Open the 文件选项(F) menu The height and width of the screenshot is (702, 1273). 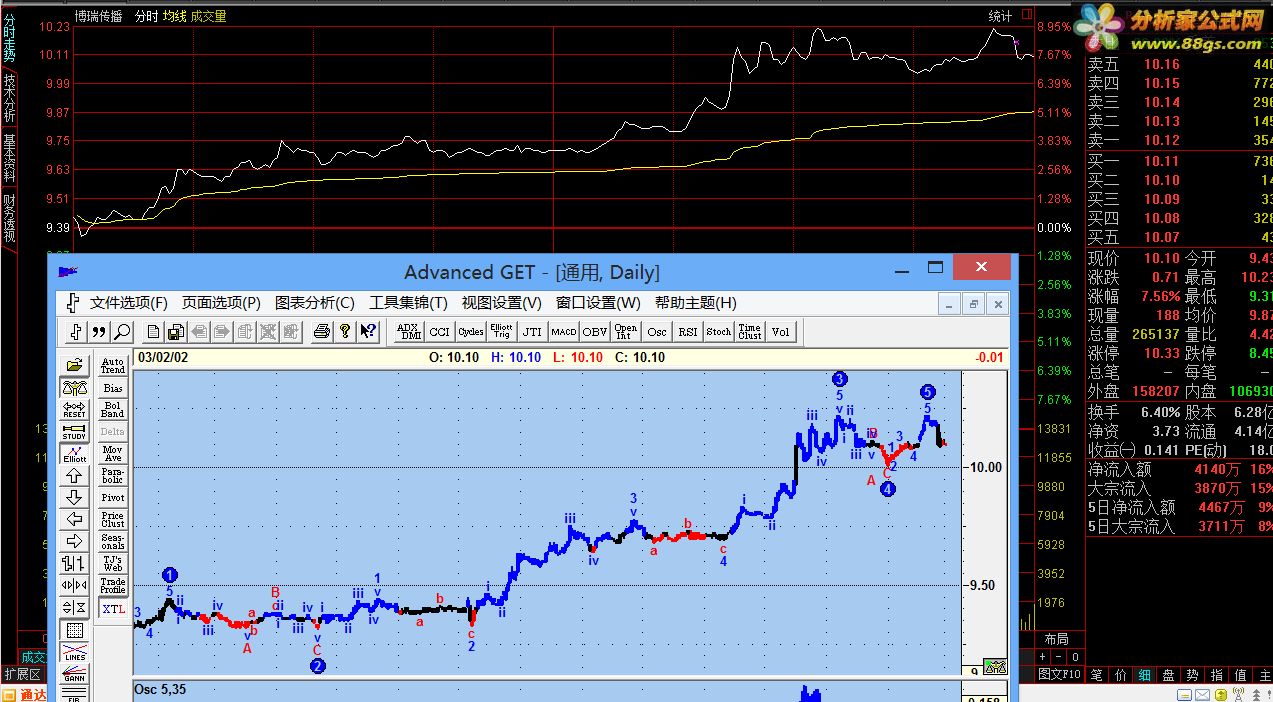click(x=128, y=303)
